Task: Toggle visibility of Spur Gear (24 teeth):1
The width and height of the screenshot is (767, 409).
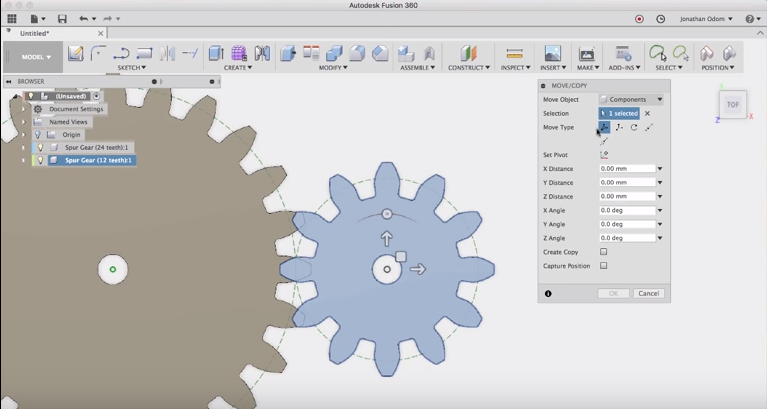Action: tap(40, 147)
